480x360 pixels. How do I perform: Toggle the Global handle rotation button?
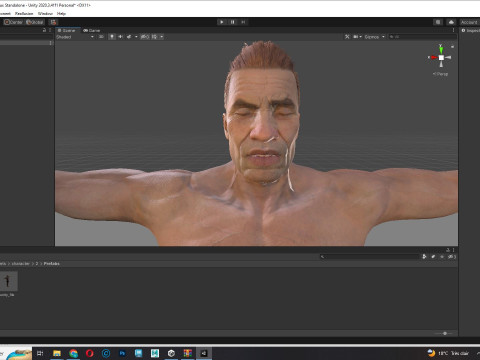click(x=35, y=22)
